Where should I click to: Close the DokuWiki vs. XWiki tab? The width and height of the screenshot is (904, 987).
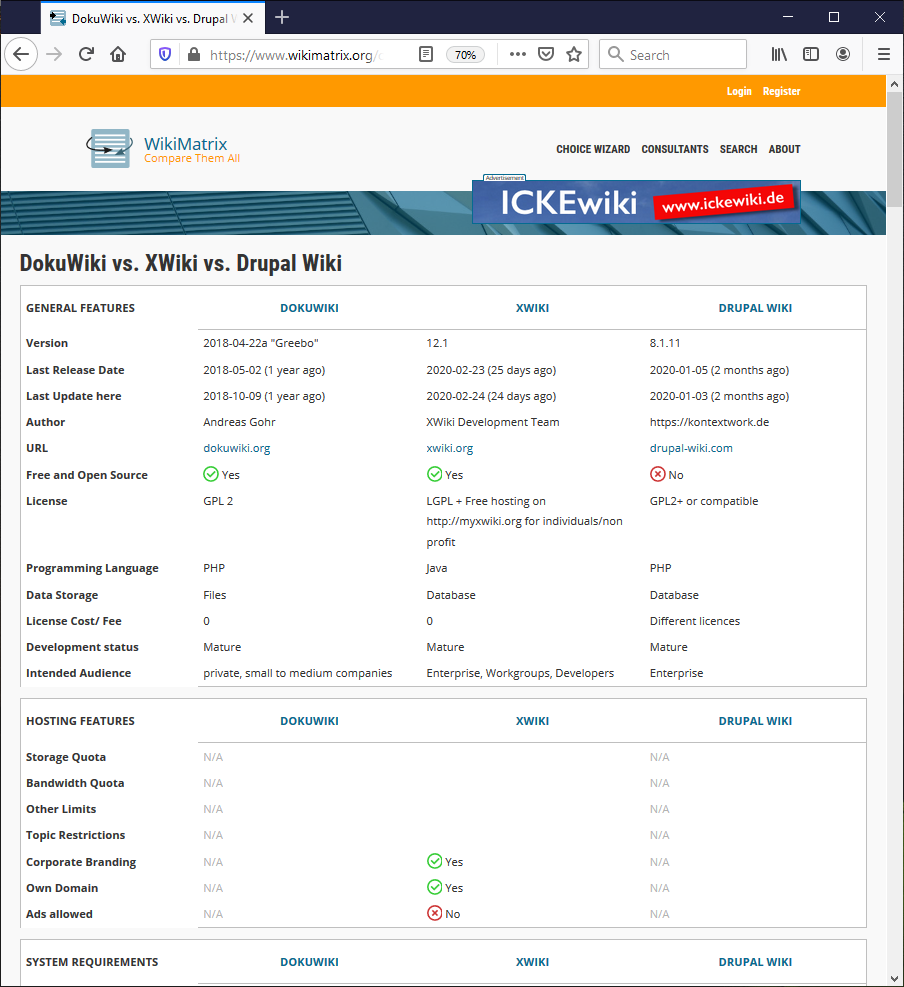coord(248,18)
